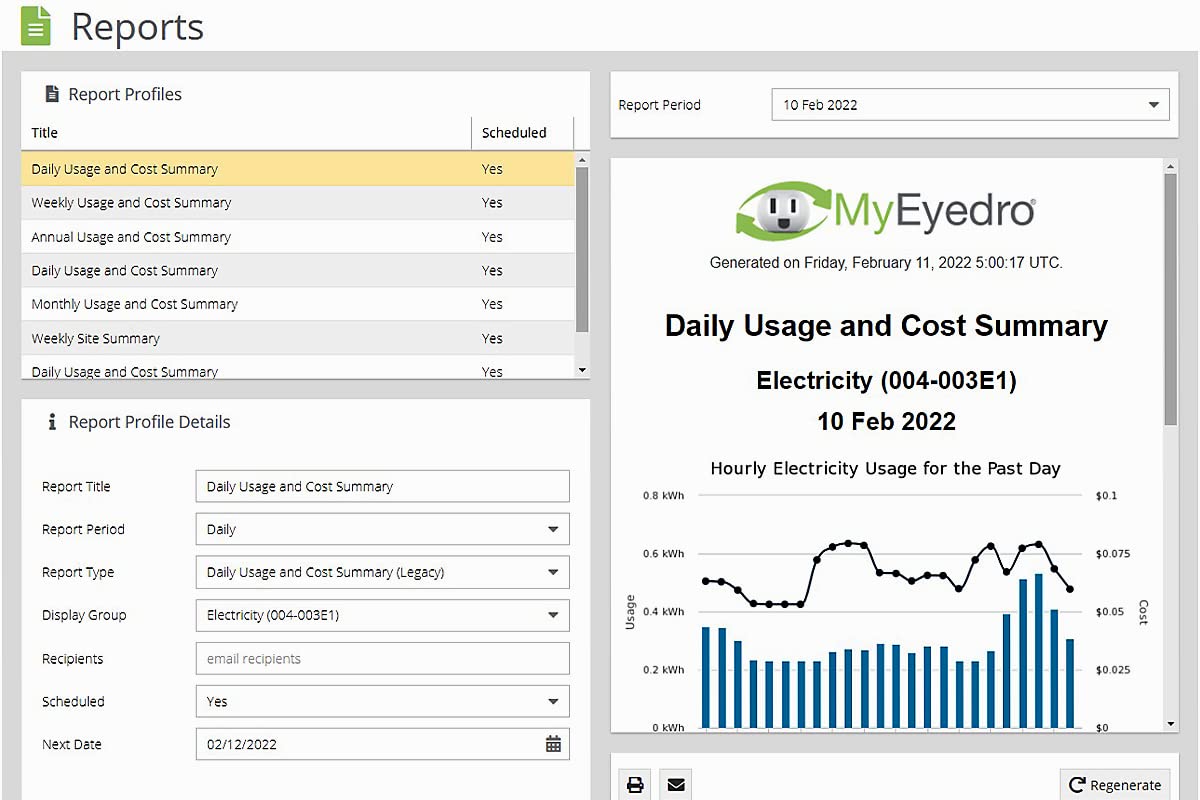Open the Scheduled Yes dropdown

click(x=382, y=701)
